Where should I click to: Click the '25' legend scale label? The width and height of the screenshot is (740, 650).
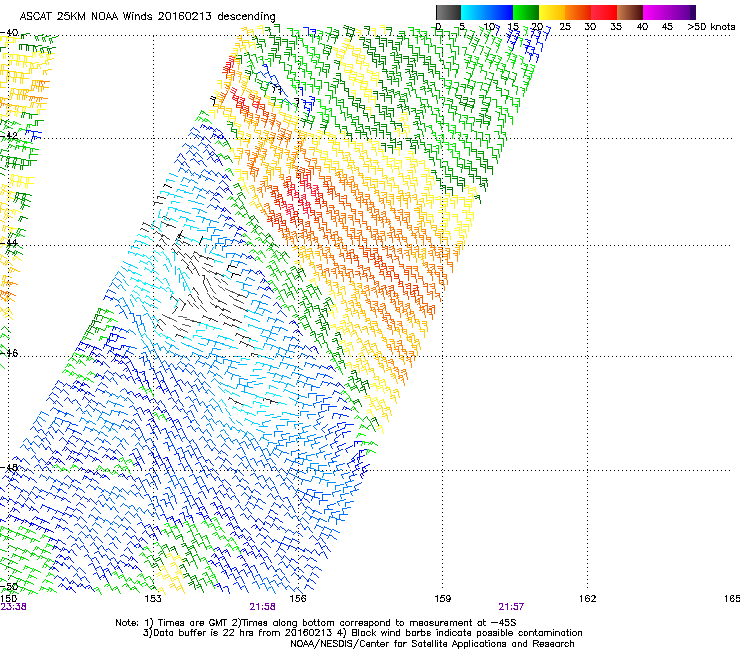(x=565, y=26)
